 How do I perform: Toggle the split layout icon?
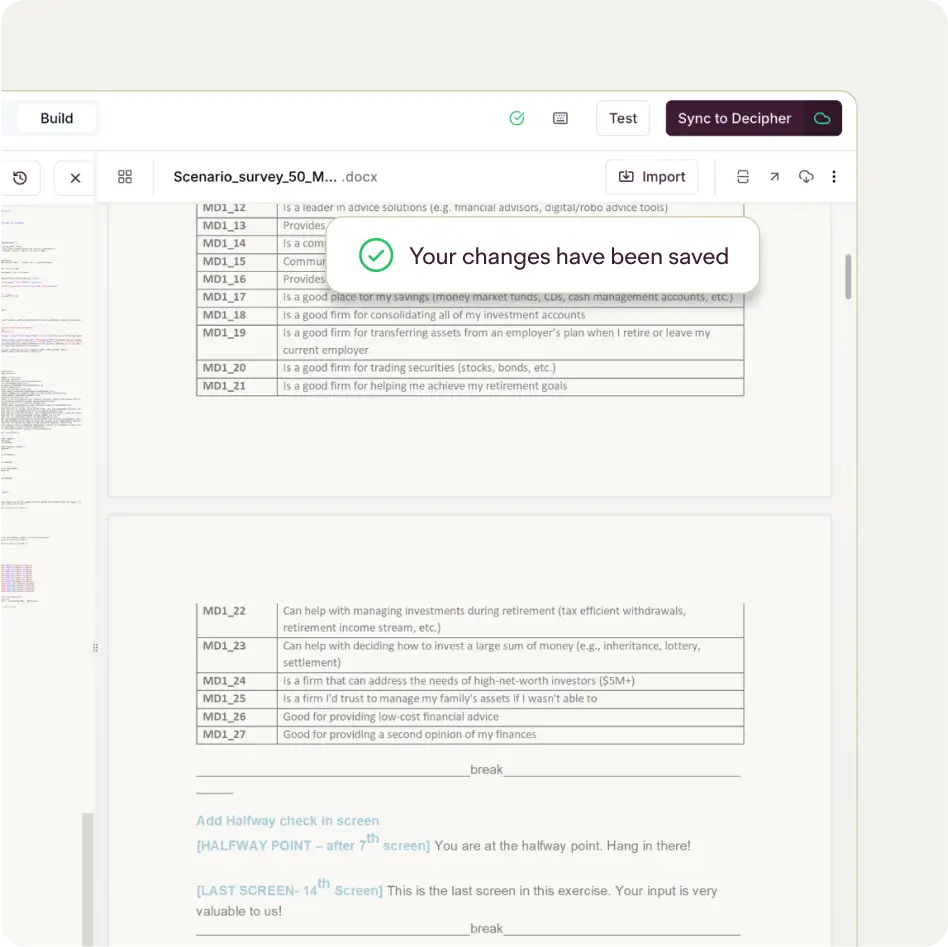coord(743,177)
